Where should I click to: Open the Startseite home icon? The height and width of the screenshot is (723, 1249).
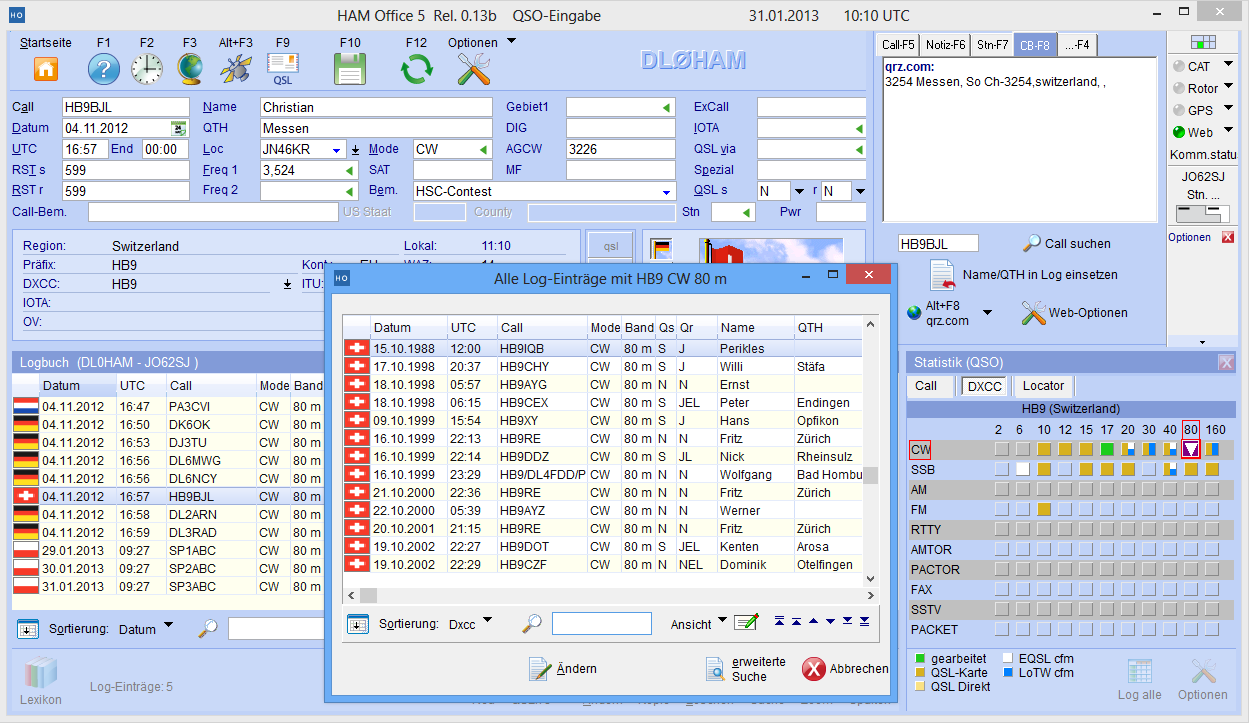(x=46, y=68)
